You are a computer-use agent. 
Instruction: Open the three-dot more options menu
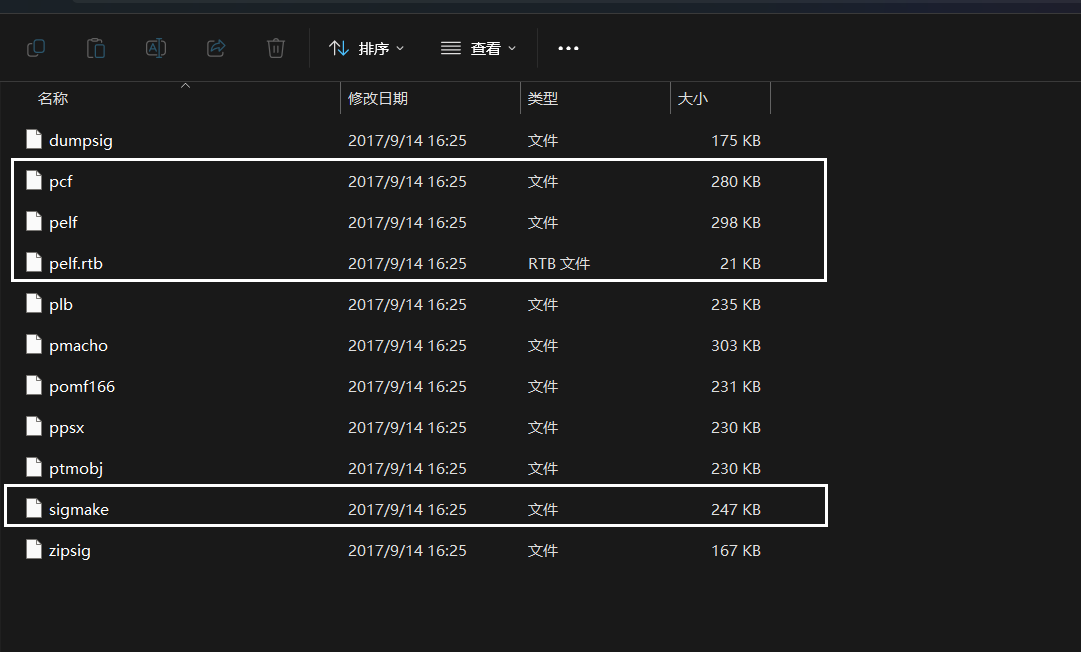pyautogui.click(x=568, y=48)
